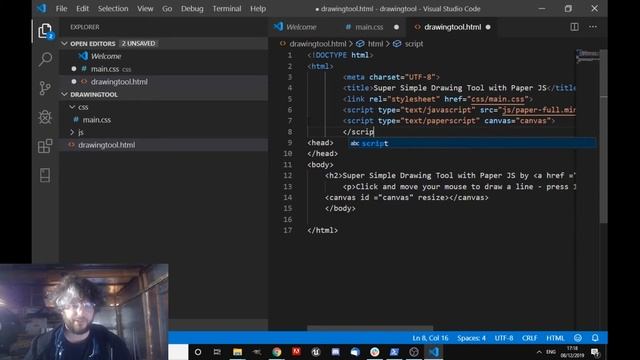
Task: Select Welcome in Open Editors list
Action: tap(106, 56)
